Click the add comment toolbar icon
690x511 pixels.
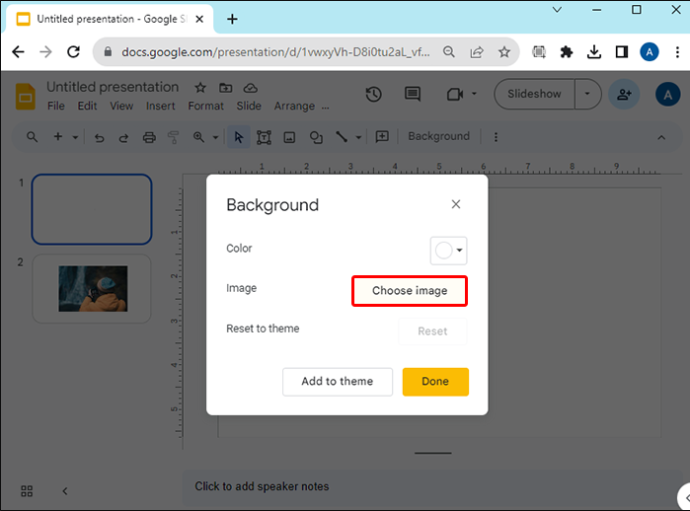[382, 136]
